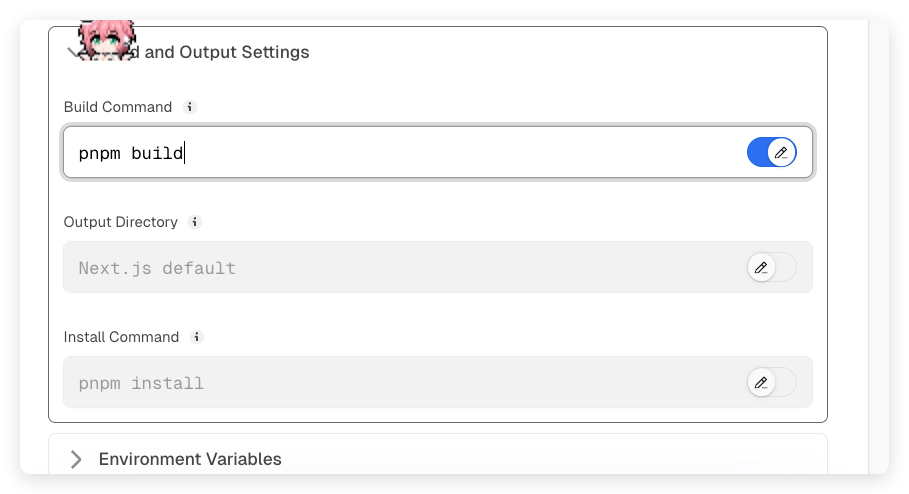
Task: Click the Output Directory label text
Action: [x=121, y=222]
